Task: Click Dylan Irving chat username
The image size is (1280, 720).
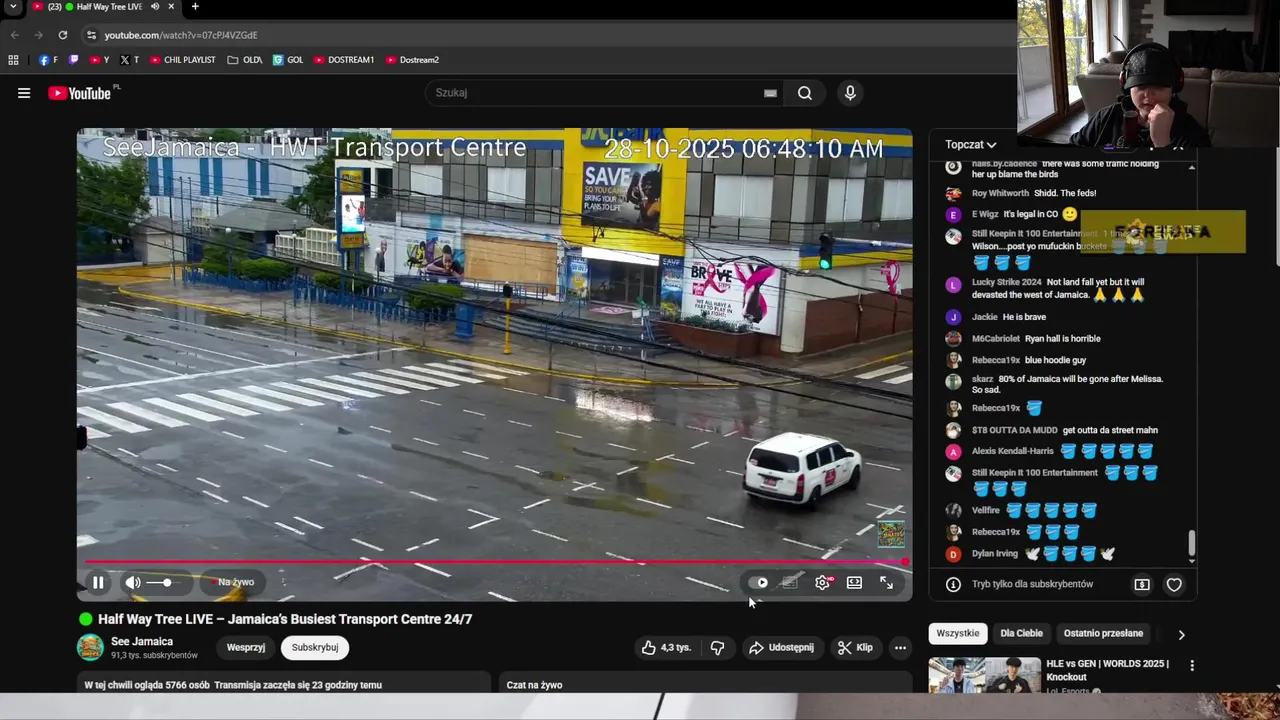Action: (x=994, y=554)
